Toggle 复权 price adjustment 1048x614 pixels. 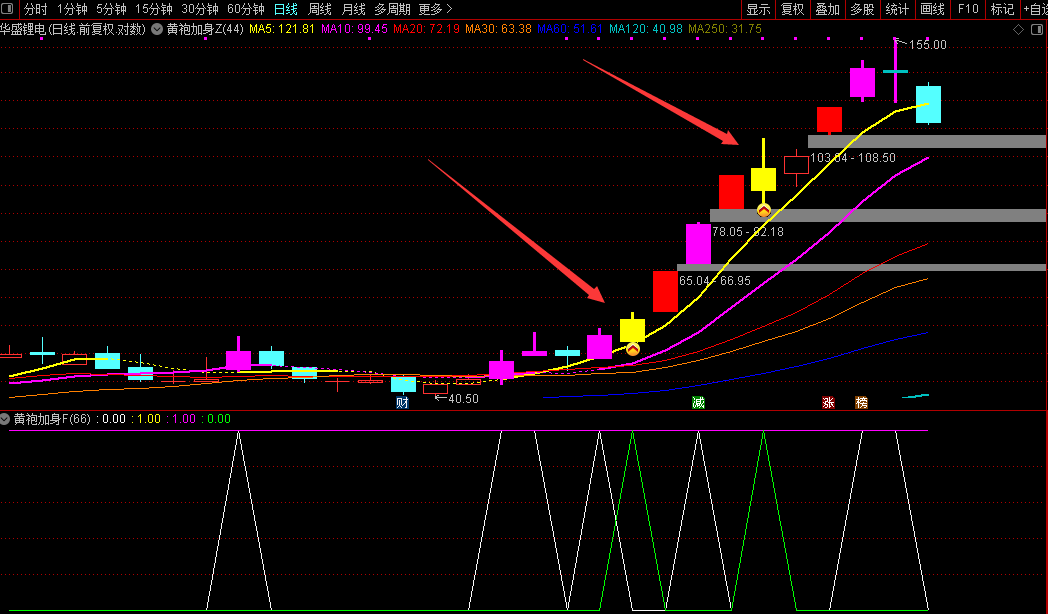[x=792, y=9]
